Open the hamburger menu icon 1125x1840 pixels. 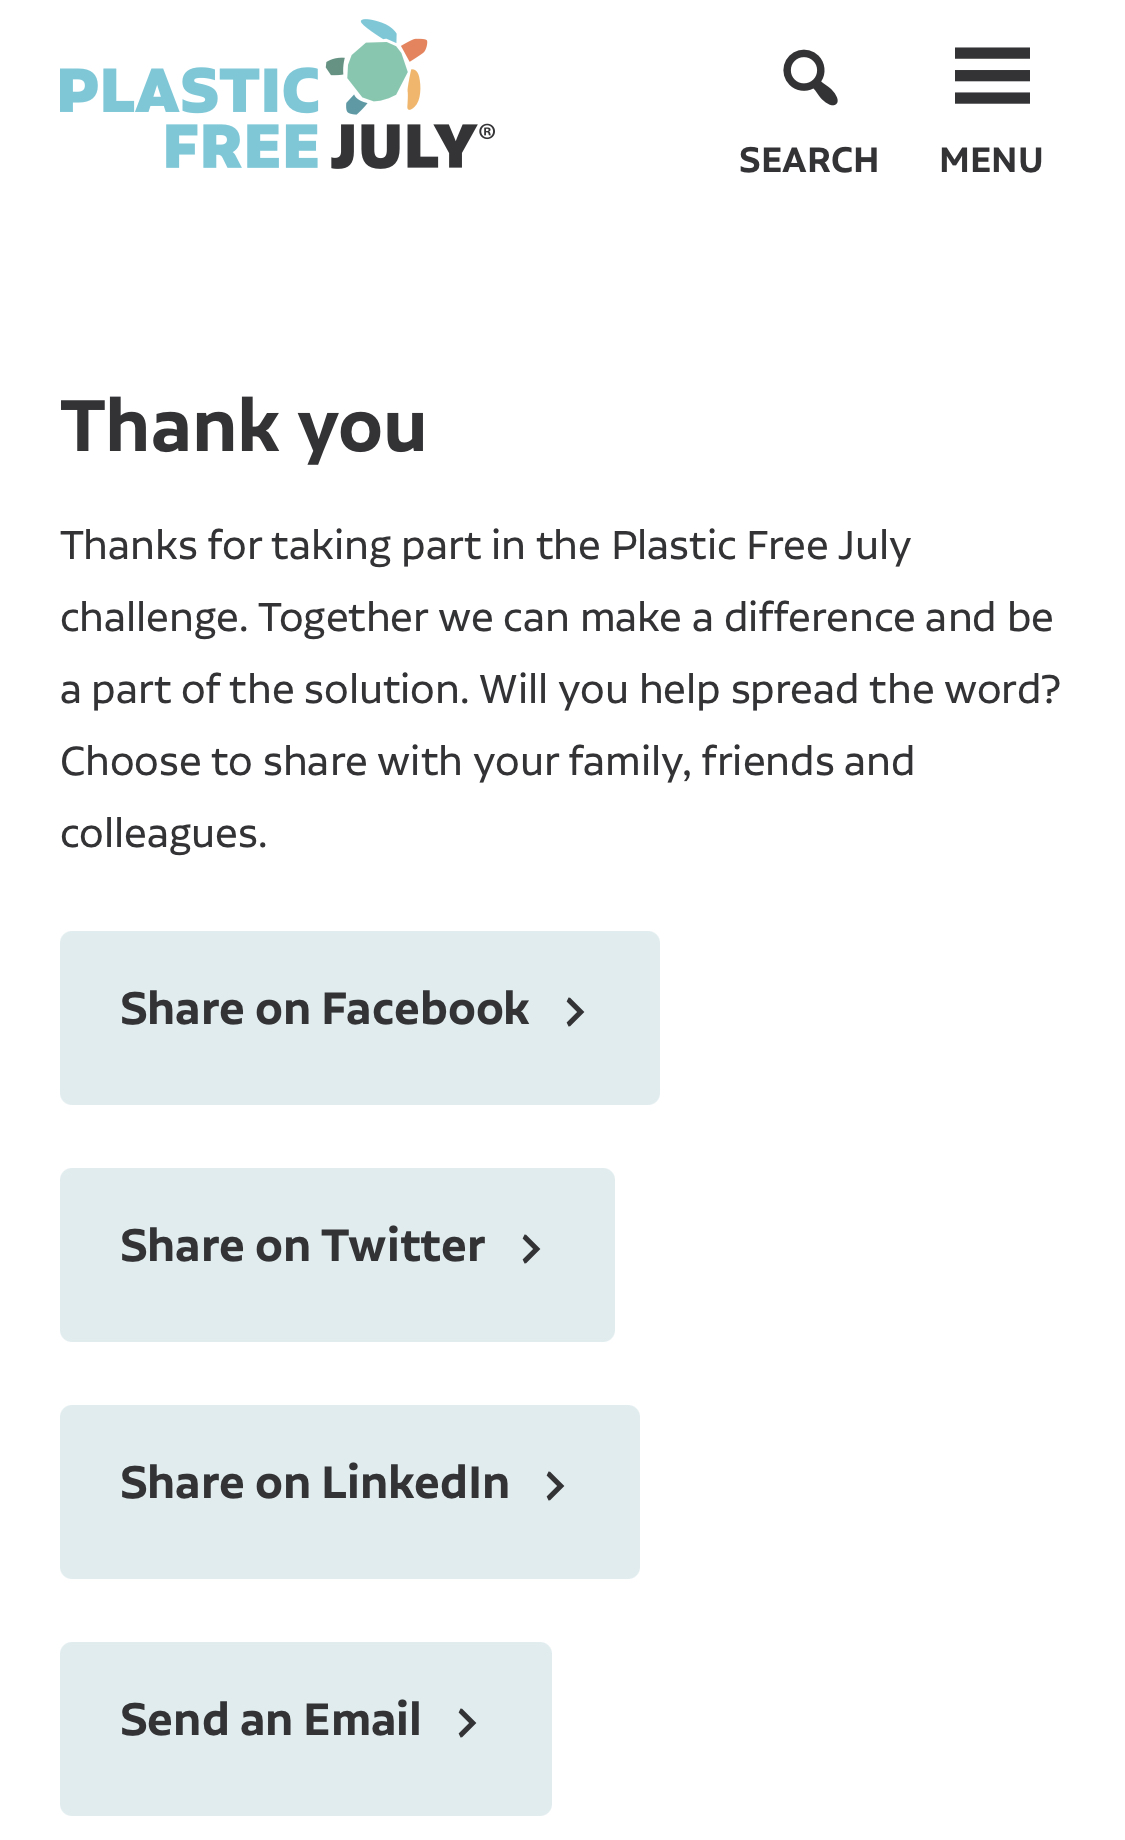[992, 76]
